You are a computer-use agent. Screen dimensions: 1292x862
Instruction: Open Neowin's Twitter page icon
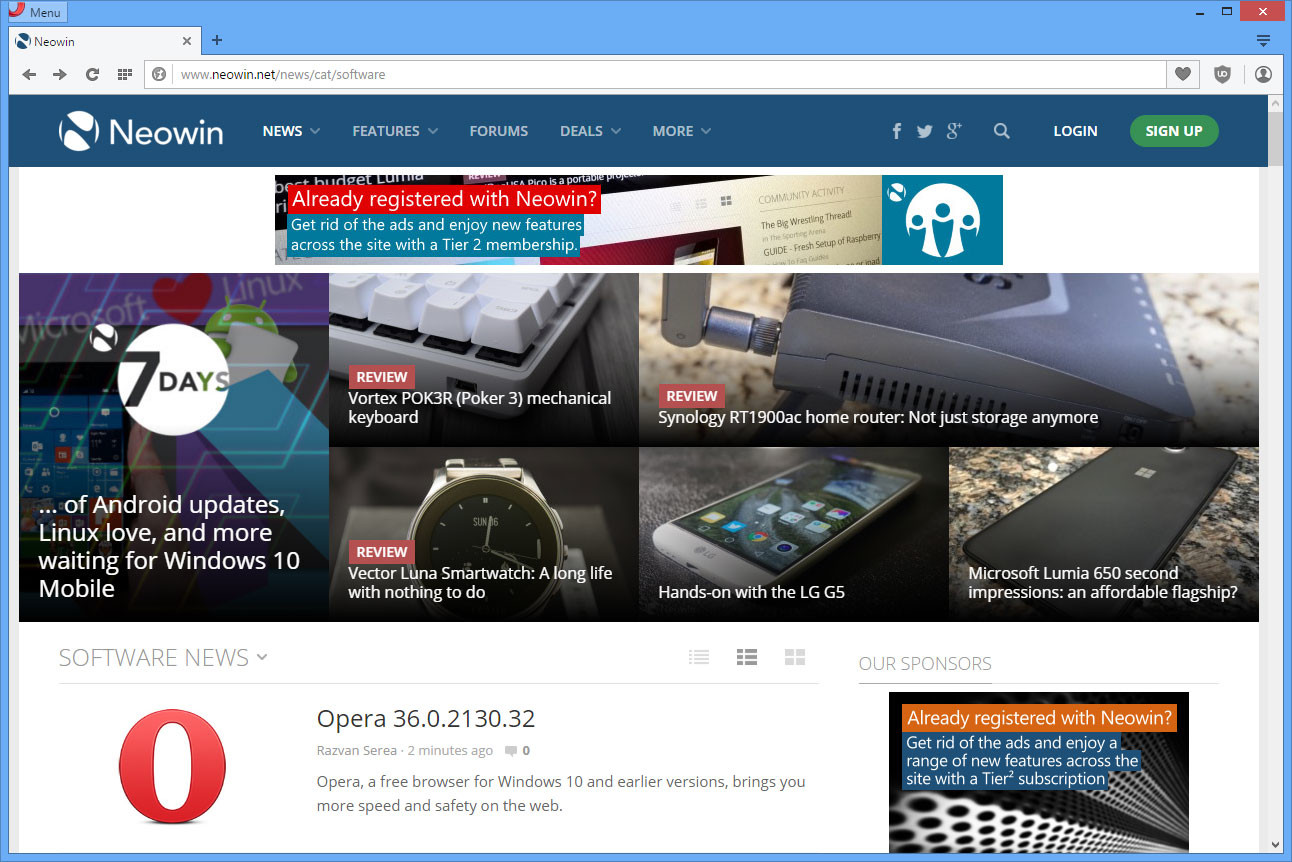click(924, 131)
